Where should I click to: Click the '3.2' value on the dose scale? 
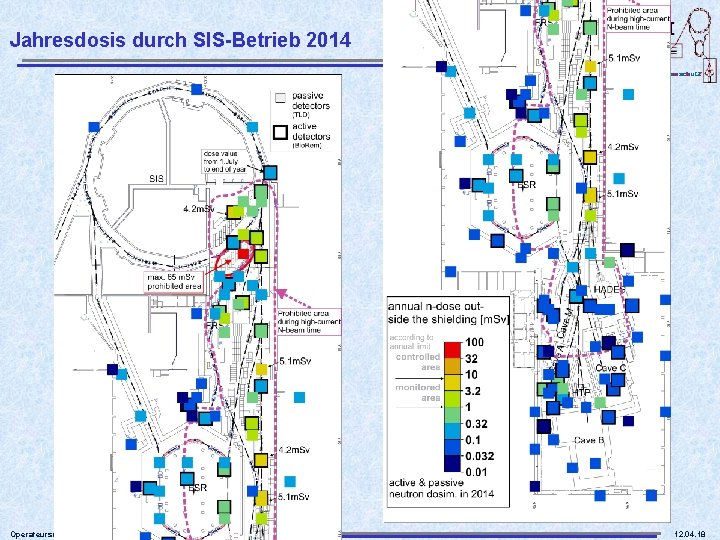[x=473, y=391]
